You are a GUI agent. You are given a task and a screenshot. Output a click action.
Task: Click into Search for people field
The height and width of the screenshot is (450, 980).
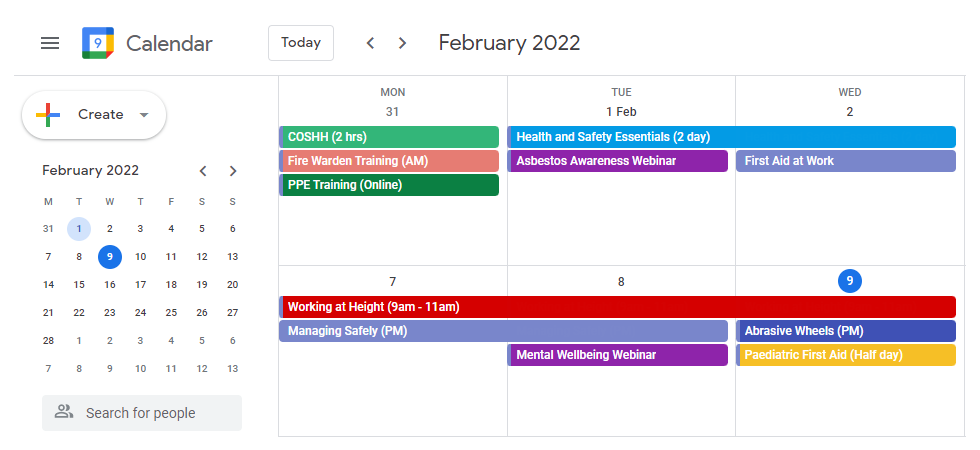coord(142,413)
